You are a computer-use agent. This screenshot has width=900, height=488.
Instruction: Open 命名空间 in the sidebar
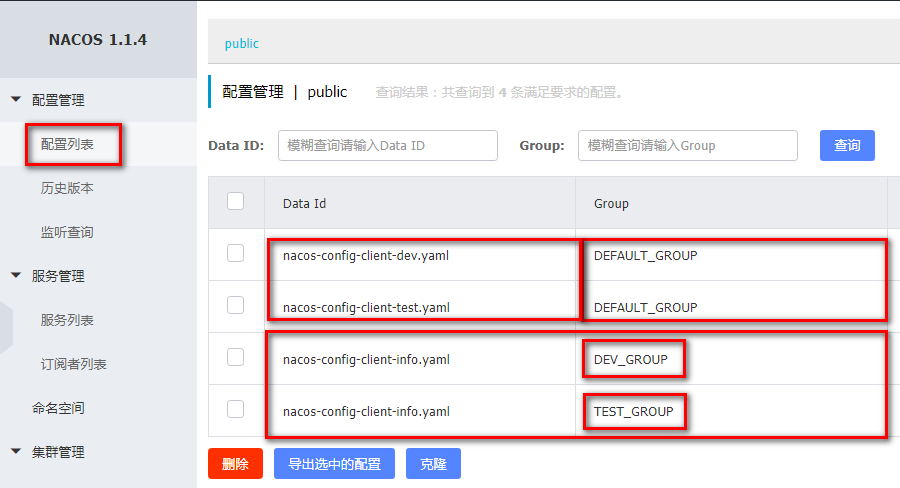(58, 408)
